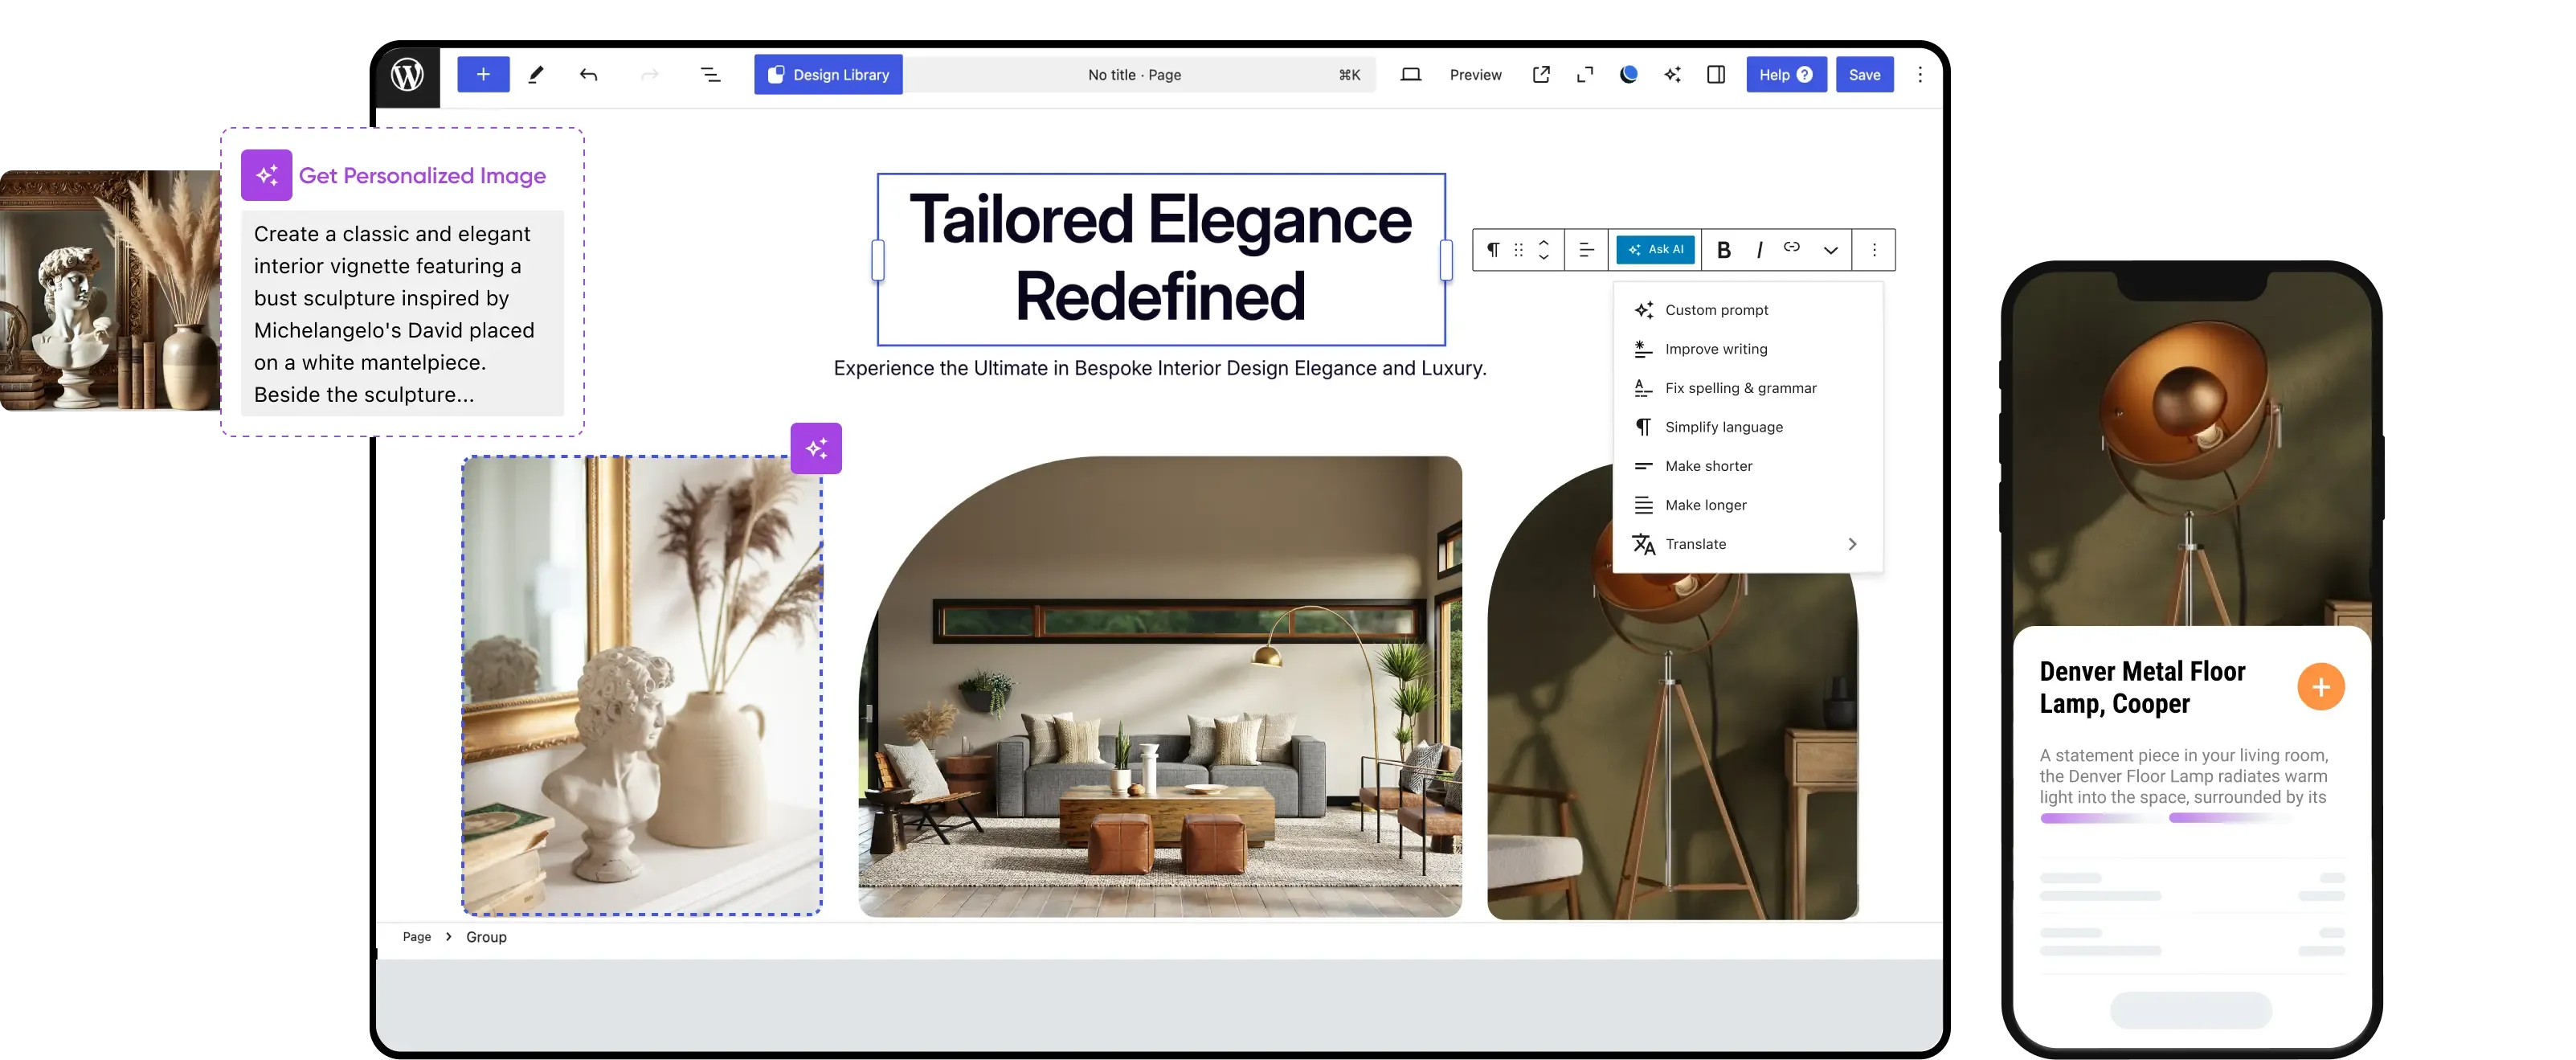Click the block drag handle dots

coord(1518,250)
